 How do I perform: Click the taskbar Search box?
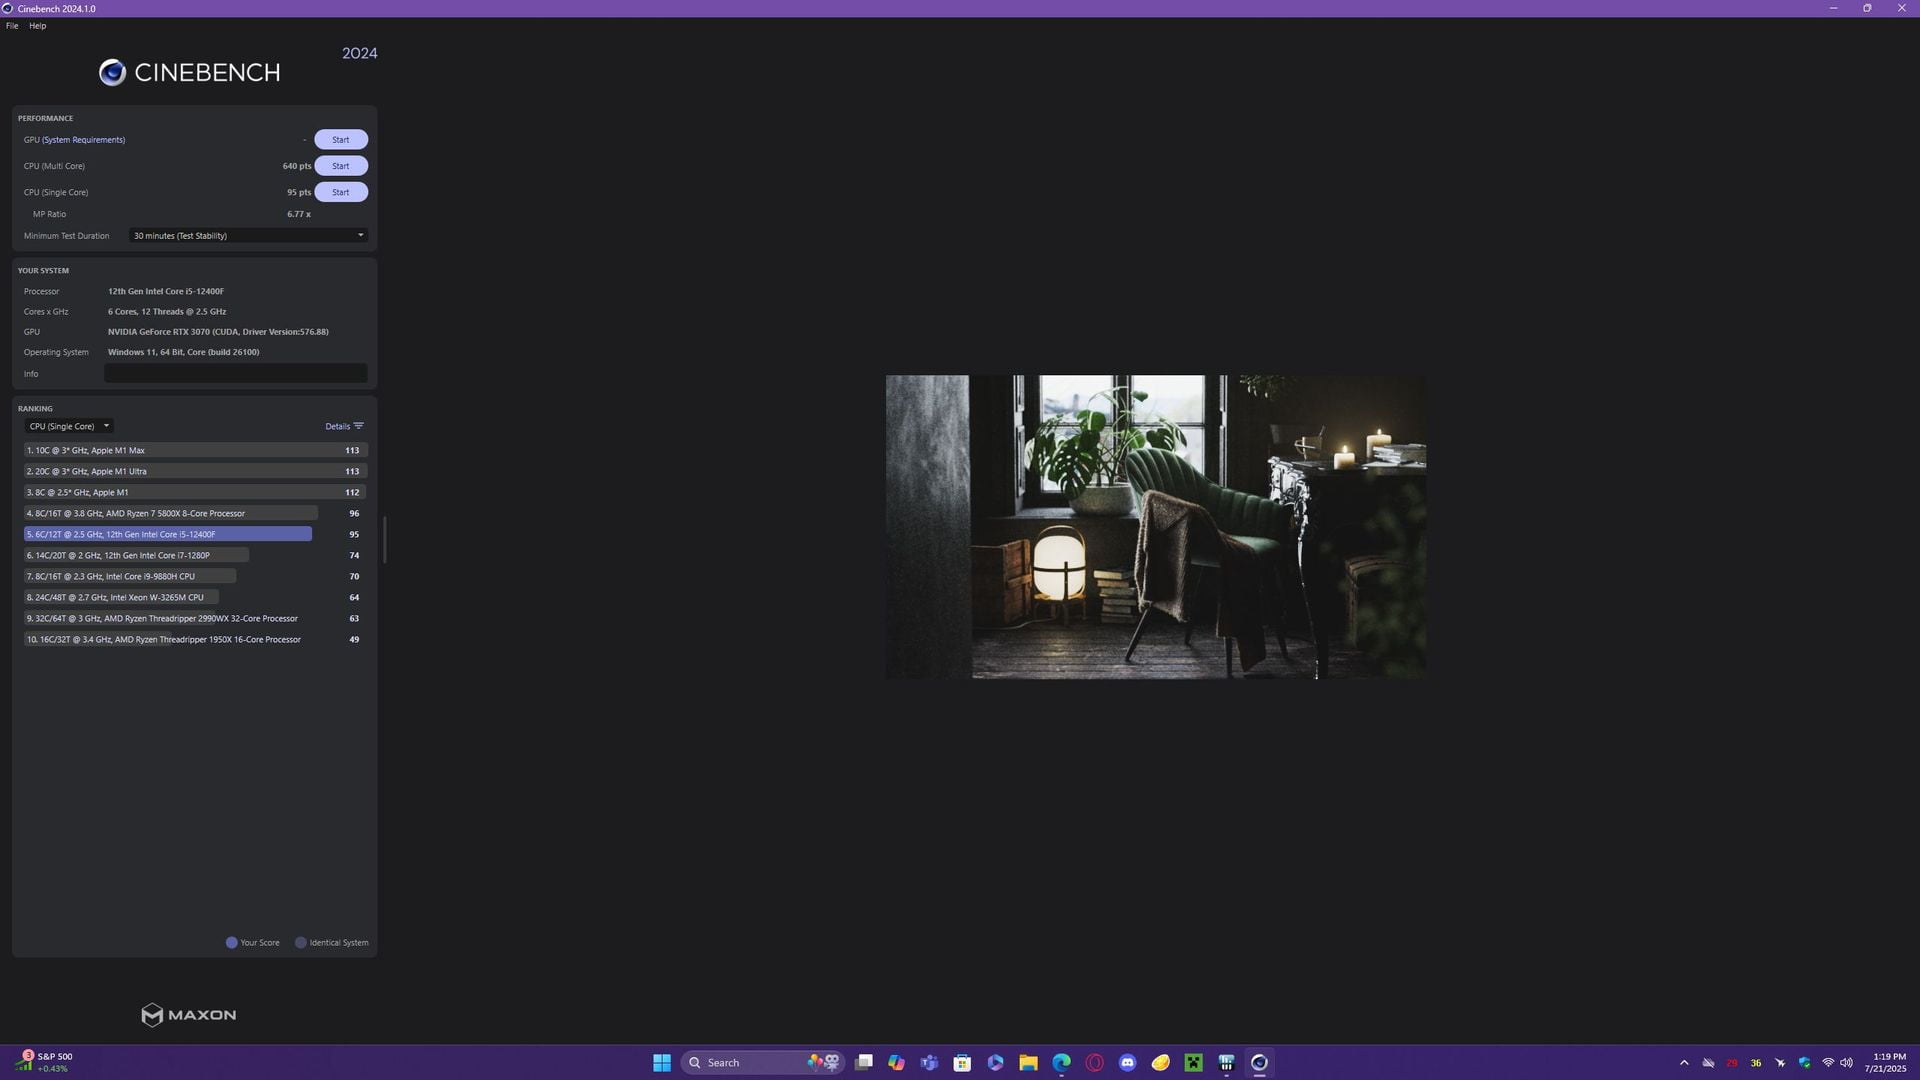pyautogui.click(x=763, y=1063)
